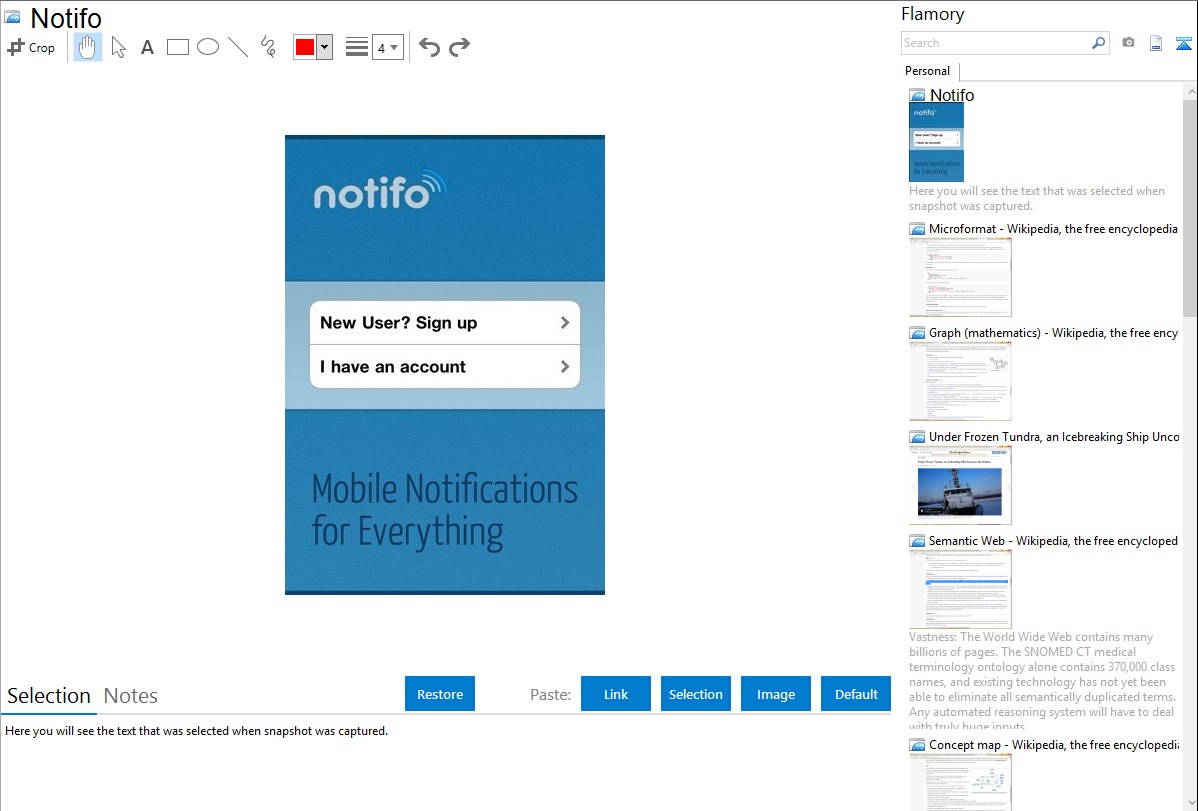Click the paste Image button
1198x811 pixels.
pyautogui.click(x=775, y=694)
